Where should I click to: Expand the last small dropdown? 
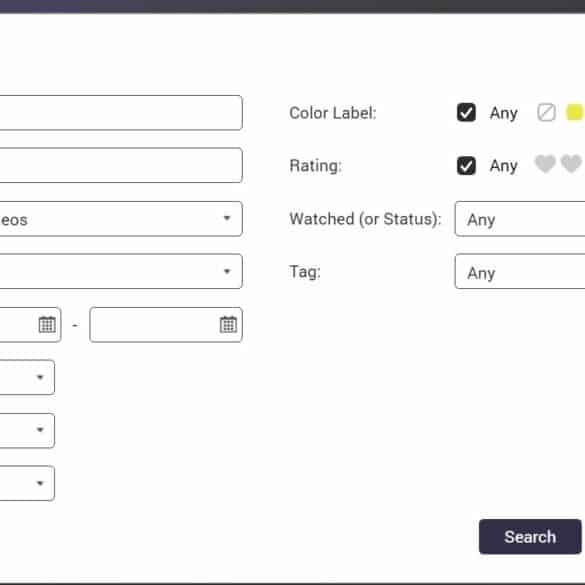(x=27, y=483)
